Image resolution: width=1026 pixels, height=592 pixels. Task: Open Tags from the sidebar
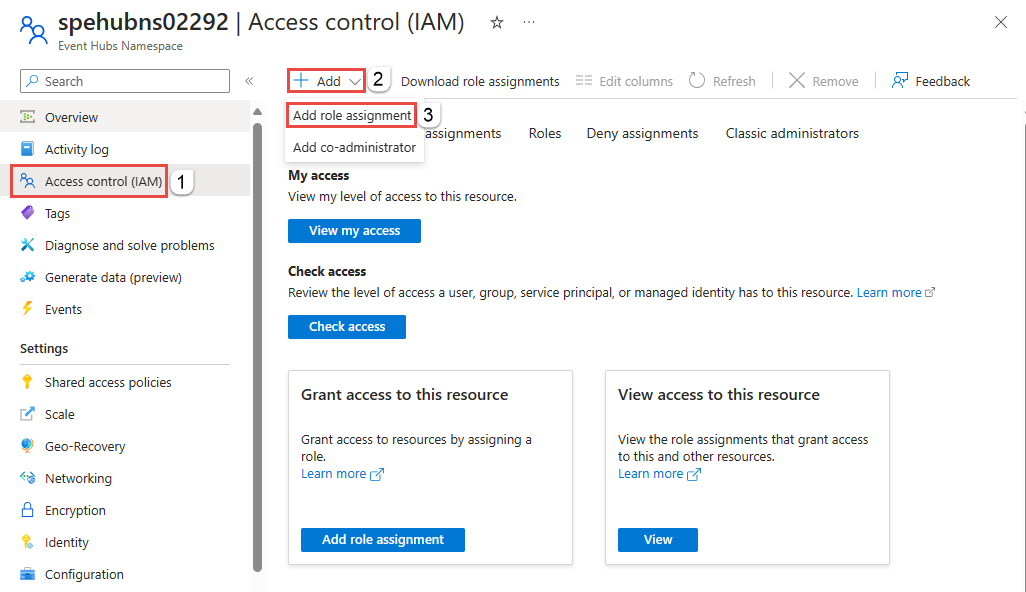point(125,213)
